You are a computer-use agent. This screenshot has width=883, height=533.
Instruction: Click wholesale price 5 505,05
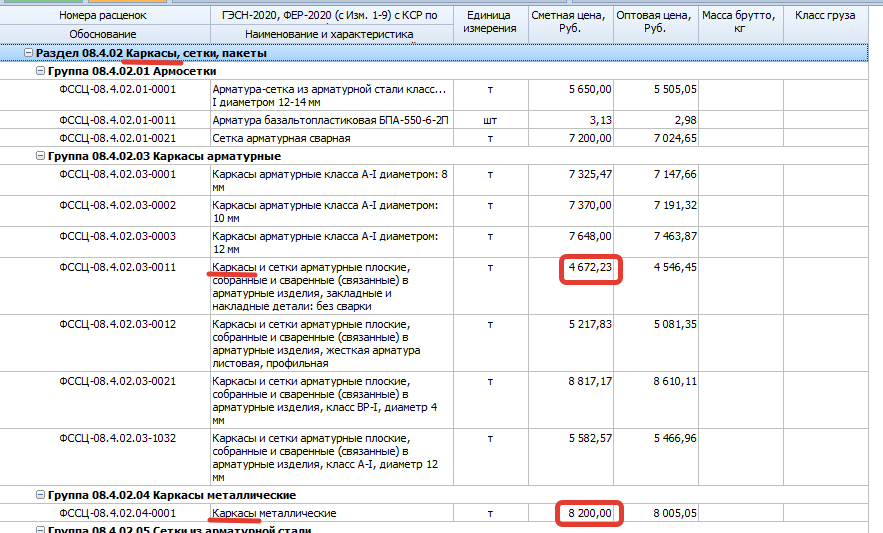pos(675,89)
